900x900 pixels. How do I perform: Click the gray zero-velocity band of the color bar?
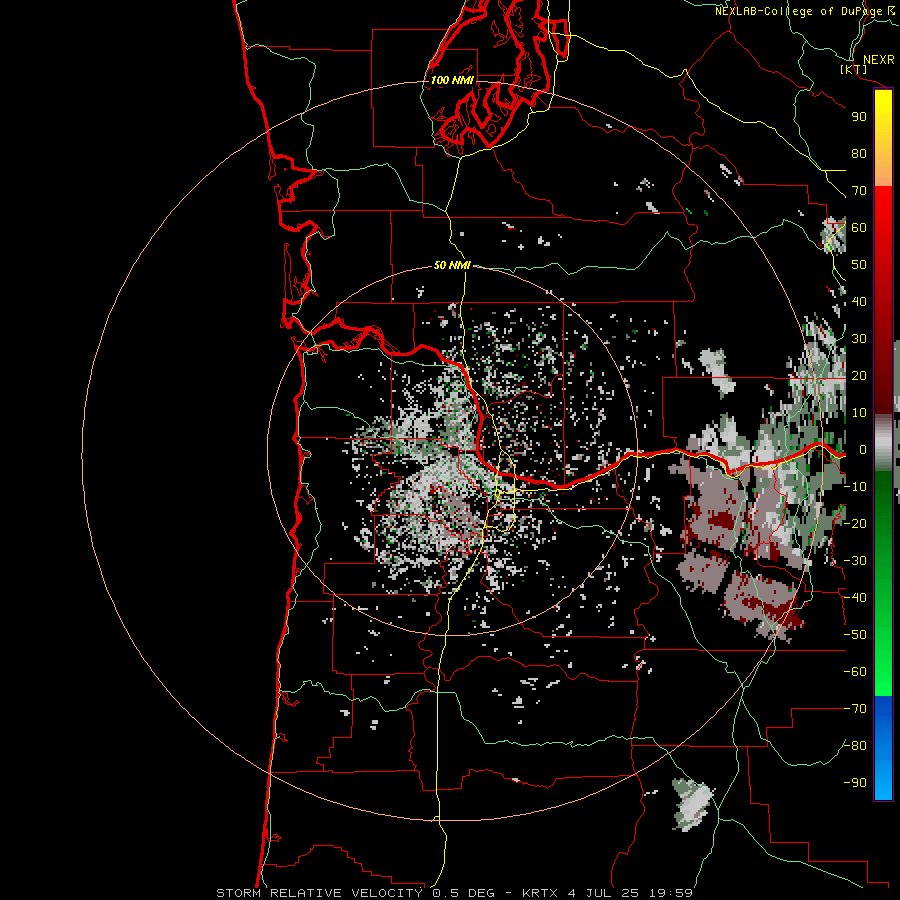[883, 443]
